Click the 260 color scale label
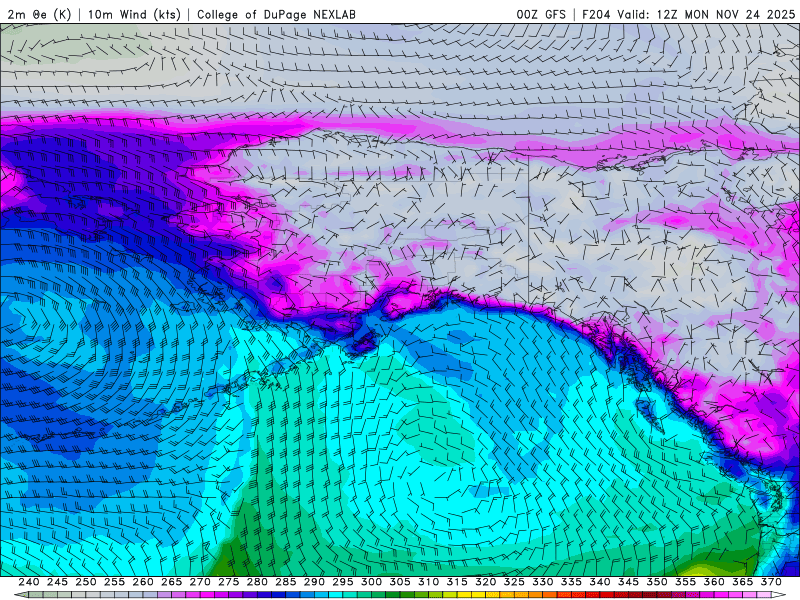Screen dimensions: 800x600 point(143,582)
